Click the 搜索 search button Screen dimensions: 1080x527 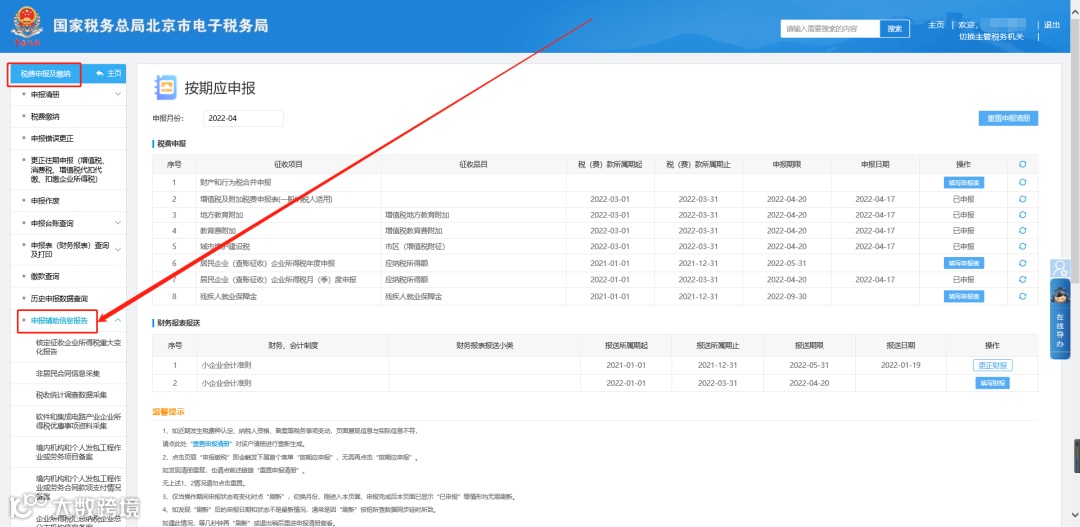pyautogui.click(x=895, y=28)
